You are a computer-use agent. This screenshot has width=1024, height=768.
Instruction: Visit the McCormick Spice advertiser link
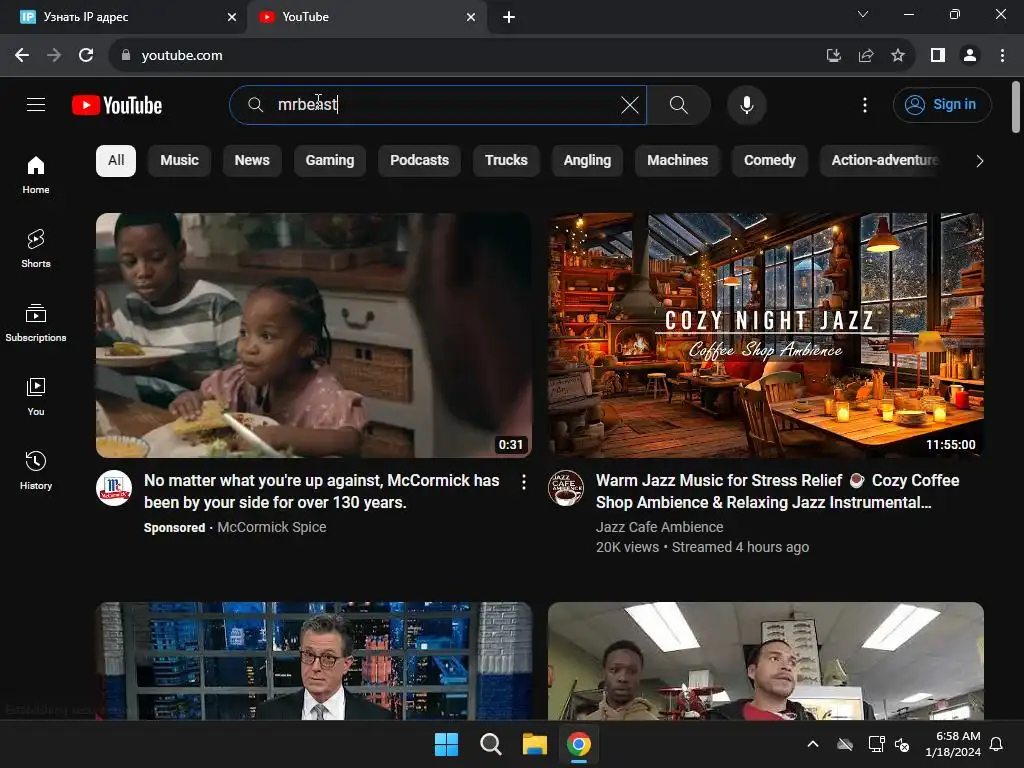point(272,527)
